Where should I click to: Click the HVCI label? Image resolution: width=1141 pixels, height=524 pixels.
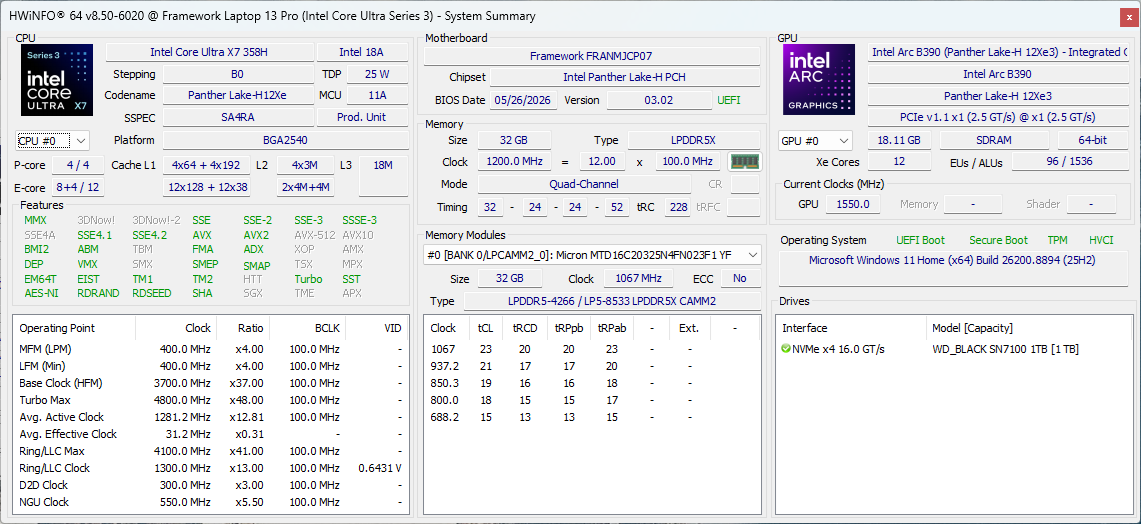click(1101, 240)
